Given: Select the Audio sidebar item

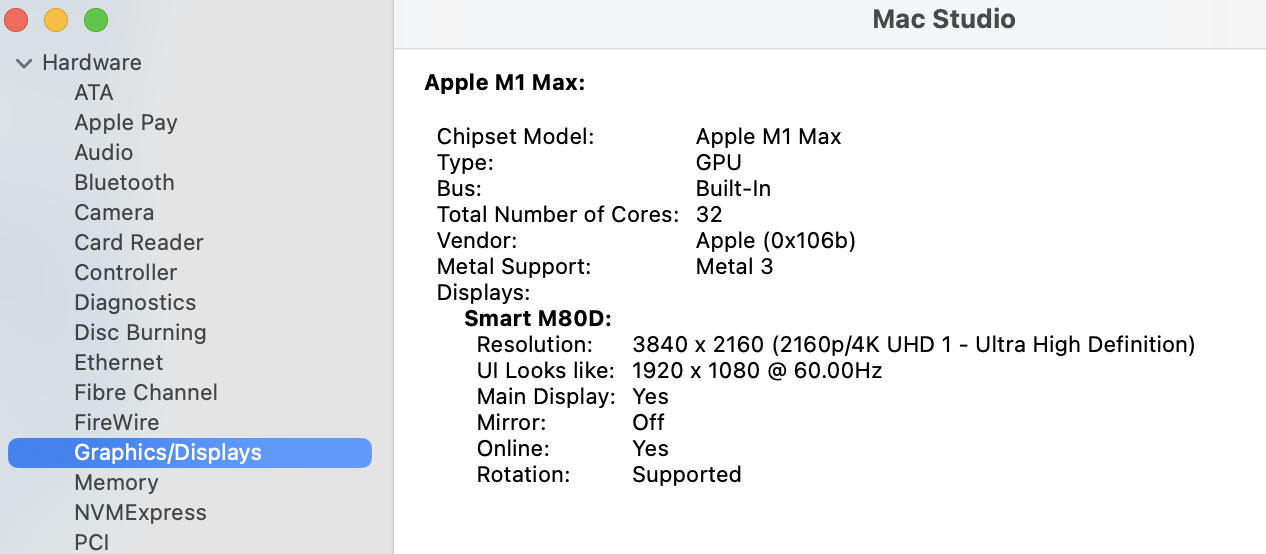Looking at the screenshot, I should coord(104,153).
